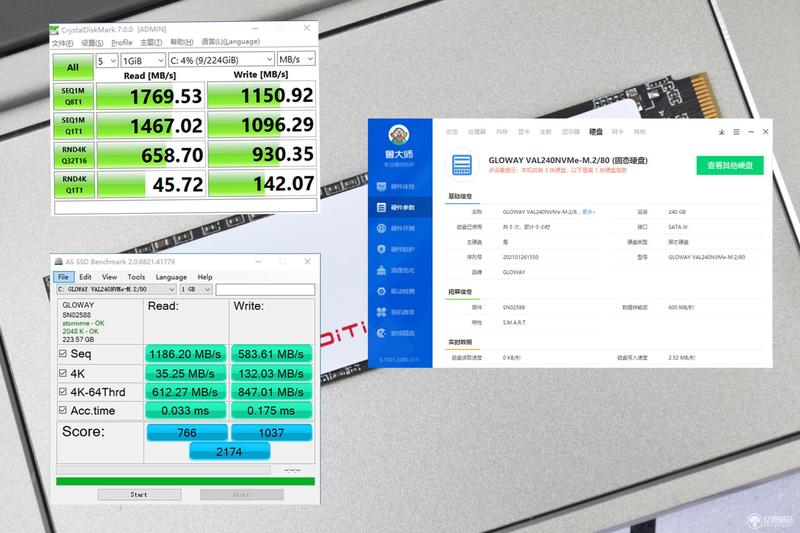Open the test count dropdown showing 5
Viewport: 800px width, 533px height.
coord(107,61)
